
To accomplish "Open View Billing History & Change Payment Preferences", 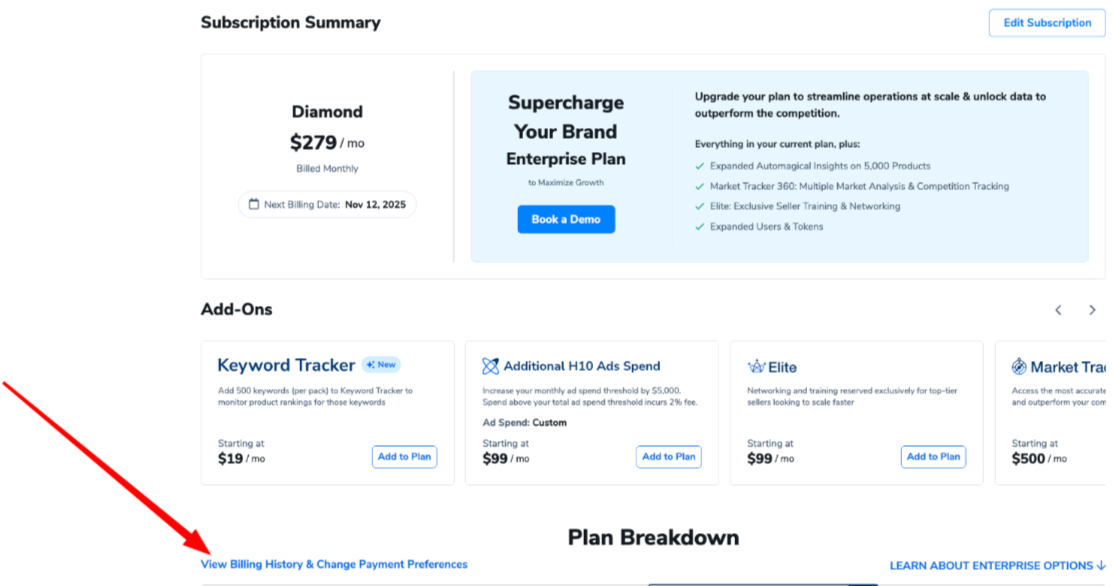I will tap(334, 565).
